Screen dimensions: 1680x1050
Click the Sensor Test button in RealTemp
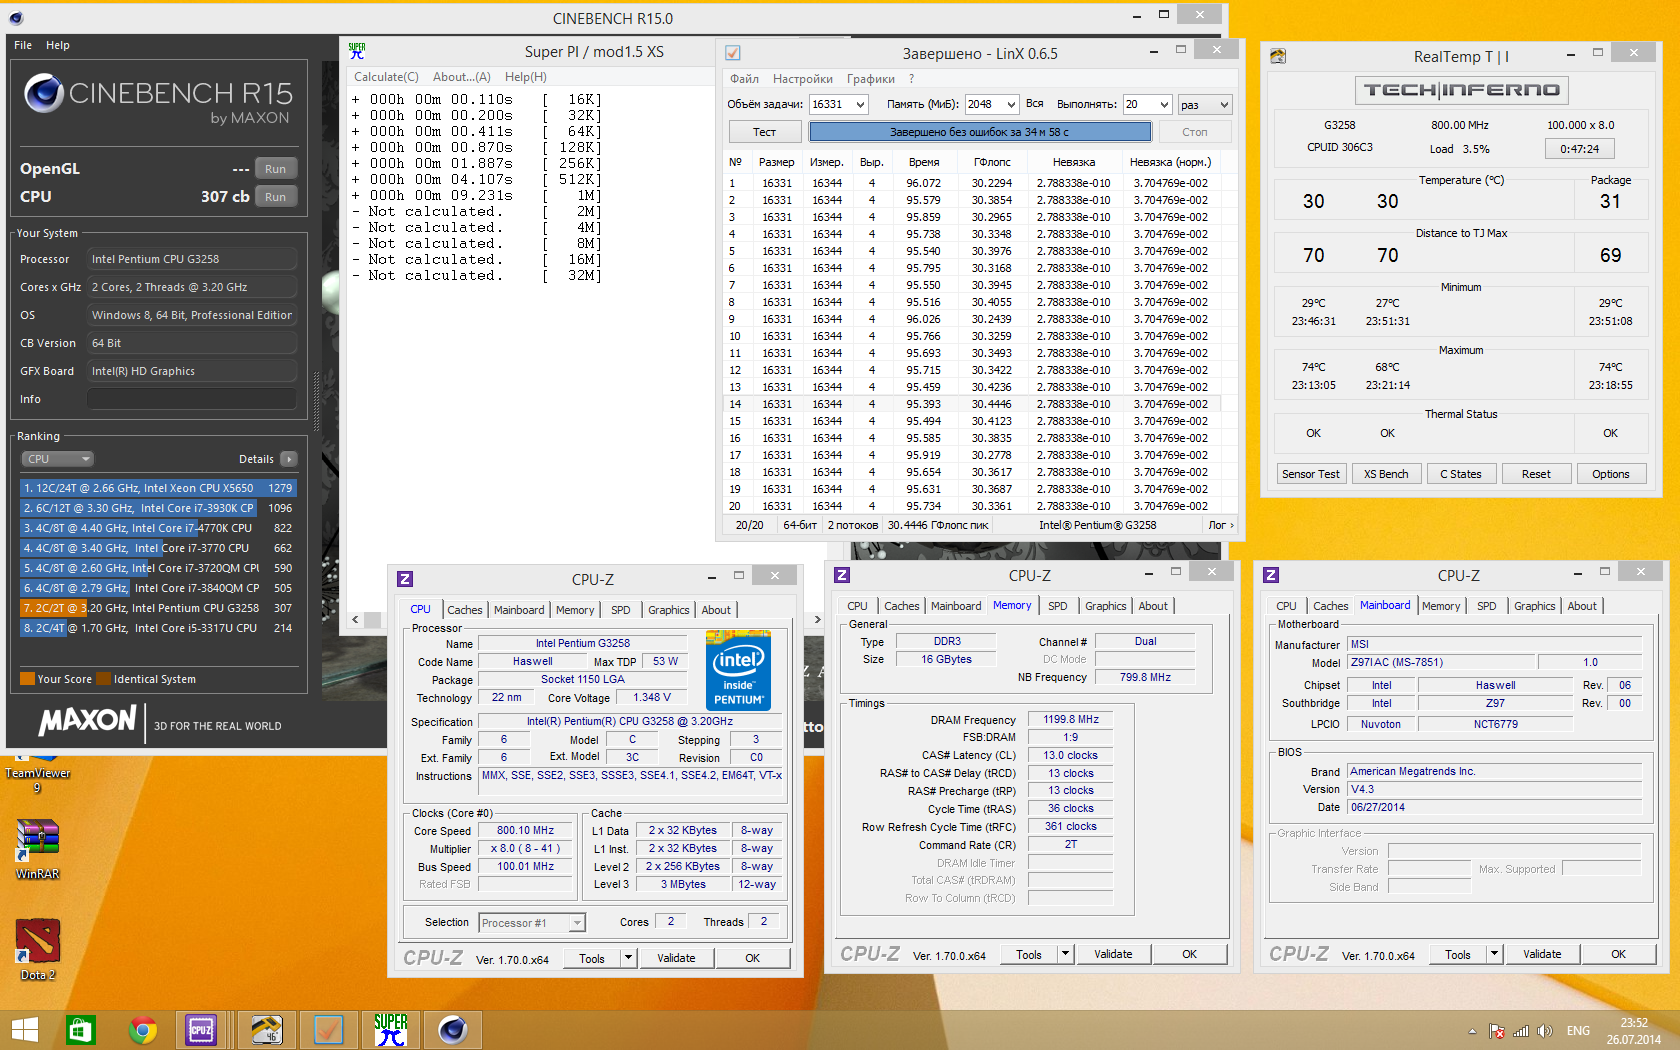click(x=1310, y=474)
